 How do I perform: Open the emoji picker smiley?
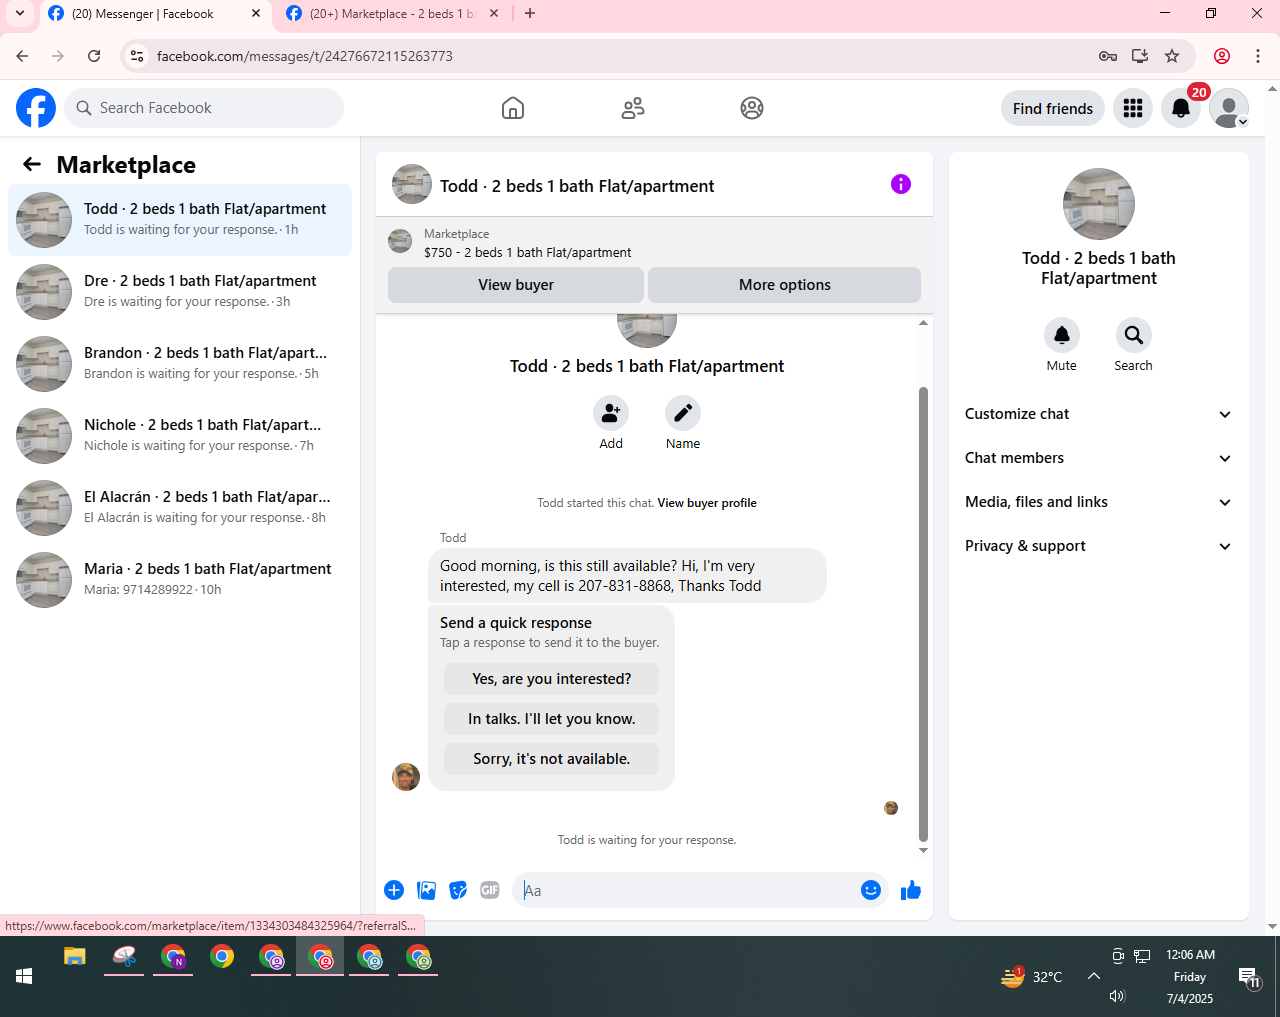[871, 890]
